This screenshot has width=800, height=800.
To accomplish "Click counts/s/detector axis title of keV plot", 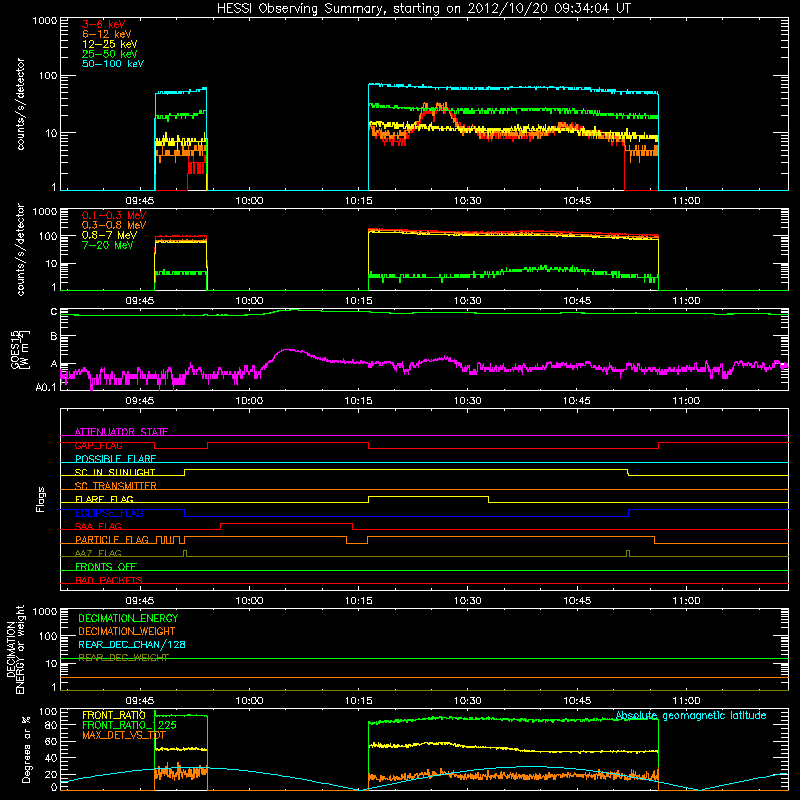I will click(20, 104).
